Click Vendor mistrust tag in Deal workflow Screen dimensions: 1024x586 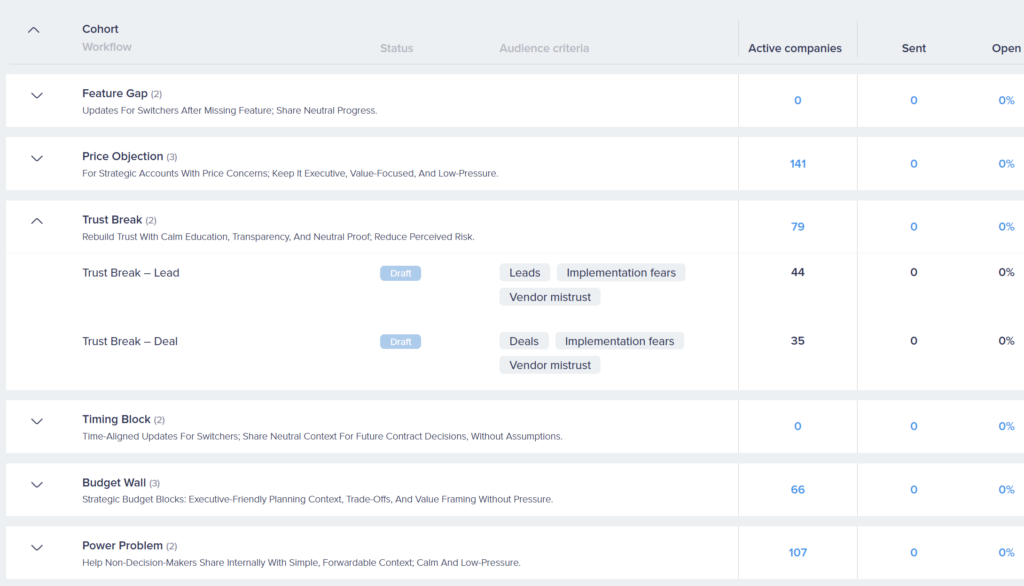(x=549, y=365)
